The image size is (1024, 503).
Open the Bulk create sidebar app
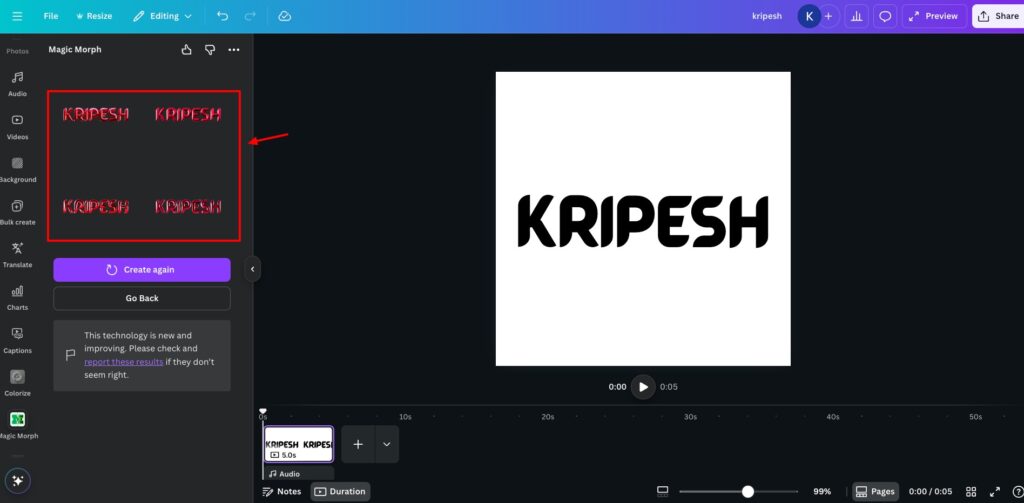click(x=18, y=213)
